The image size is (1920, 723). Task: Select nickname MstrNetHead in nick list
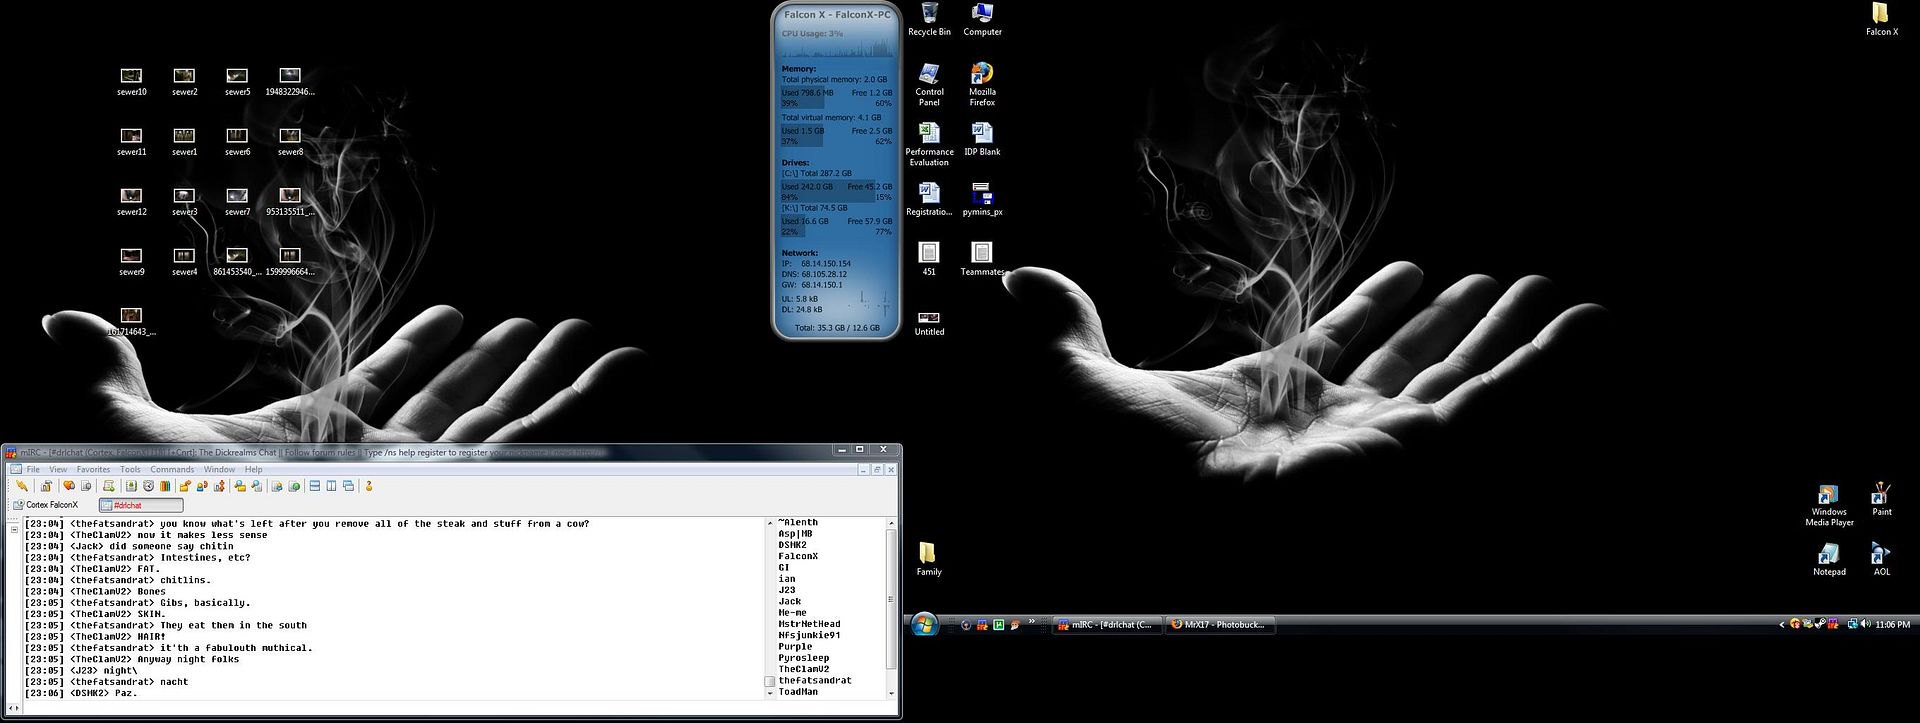pyautogui.click(x=809, y=624)
